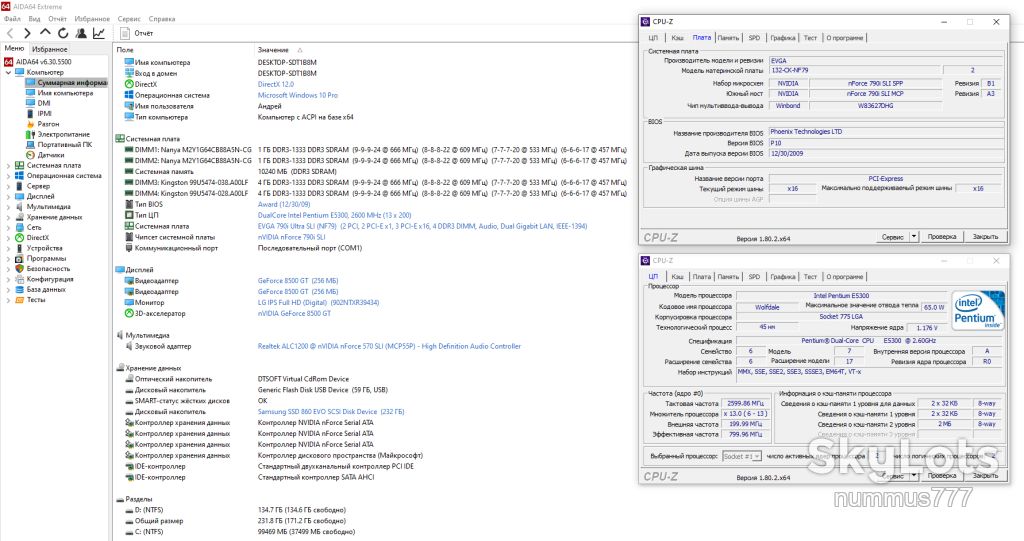Switch to the Избранное tab in left panel
This screenshot has width=1024, height=541.
(50, 49)
